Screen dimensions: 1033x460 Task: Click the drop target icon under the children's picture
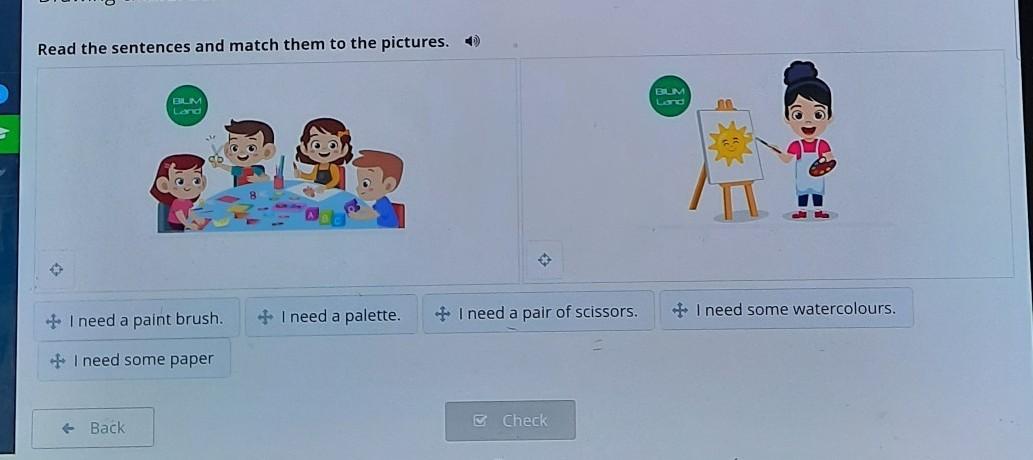(56, 269)
